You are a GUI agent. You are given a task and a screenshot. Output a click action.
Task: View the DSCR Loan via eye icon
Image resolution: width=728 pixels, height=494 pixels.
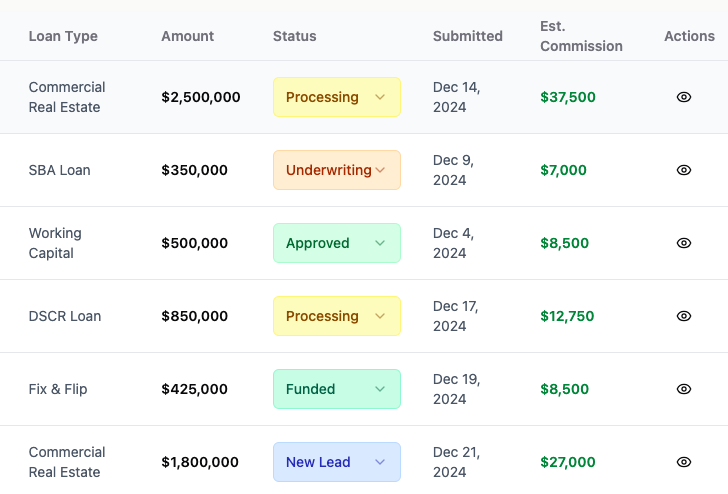click(684, 316)
